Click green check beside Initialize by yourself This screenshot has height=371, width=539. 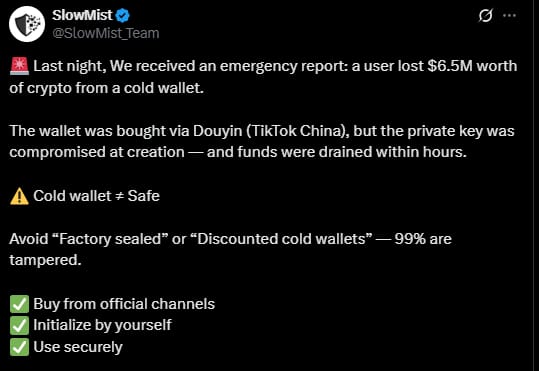(x=19, y=326)
